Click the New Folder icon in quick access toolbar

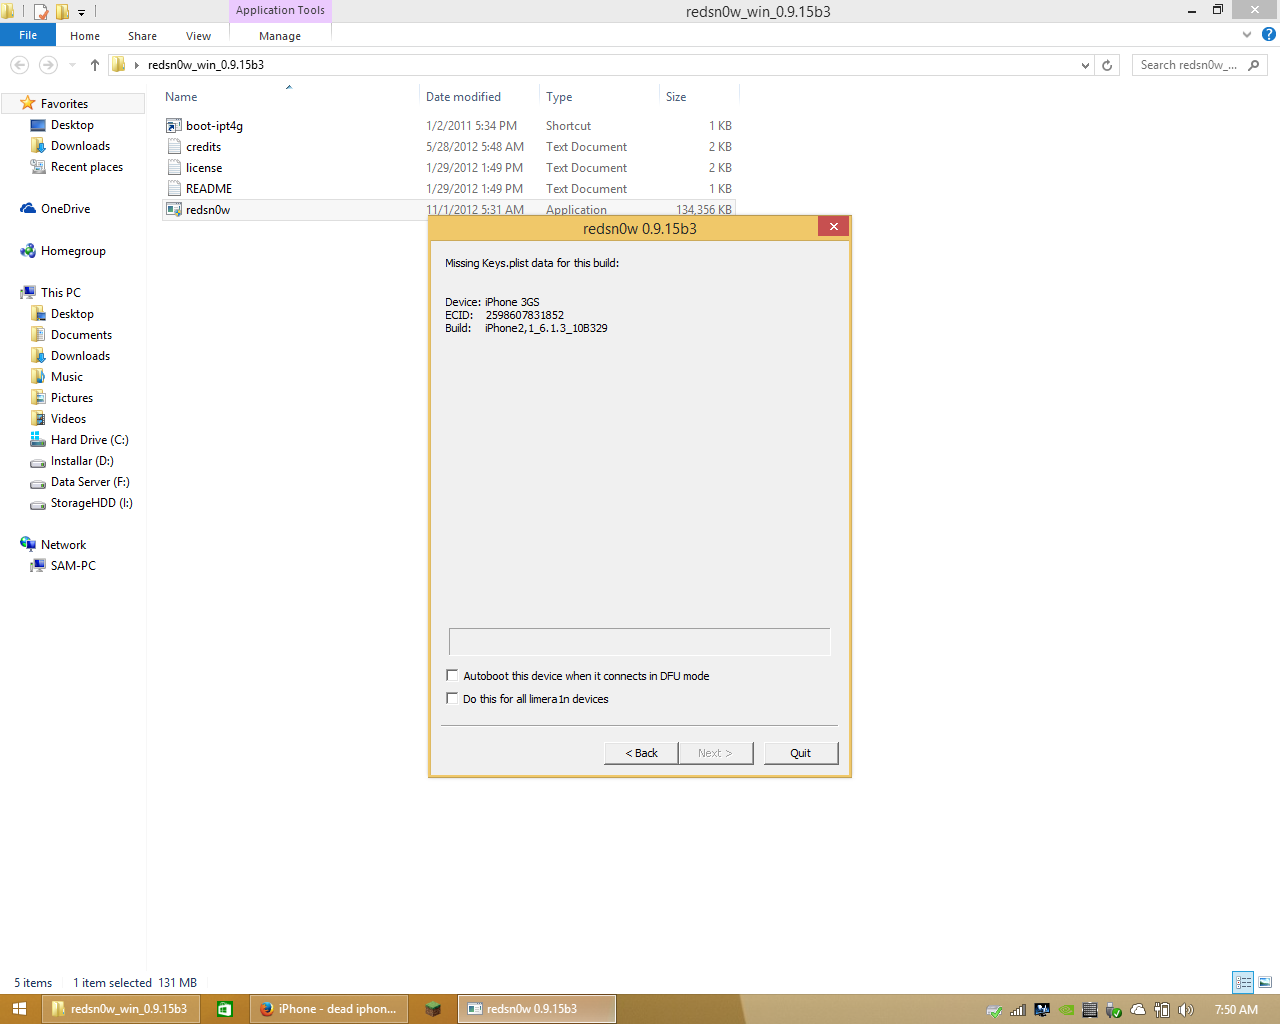(62, 12)
